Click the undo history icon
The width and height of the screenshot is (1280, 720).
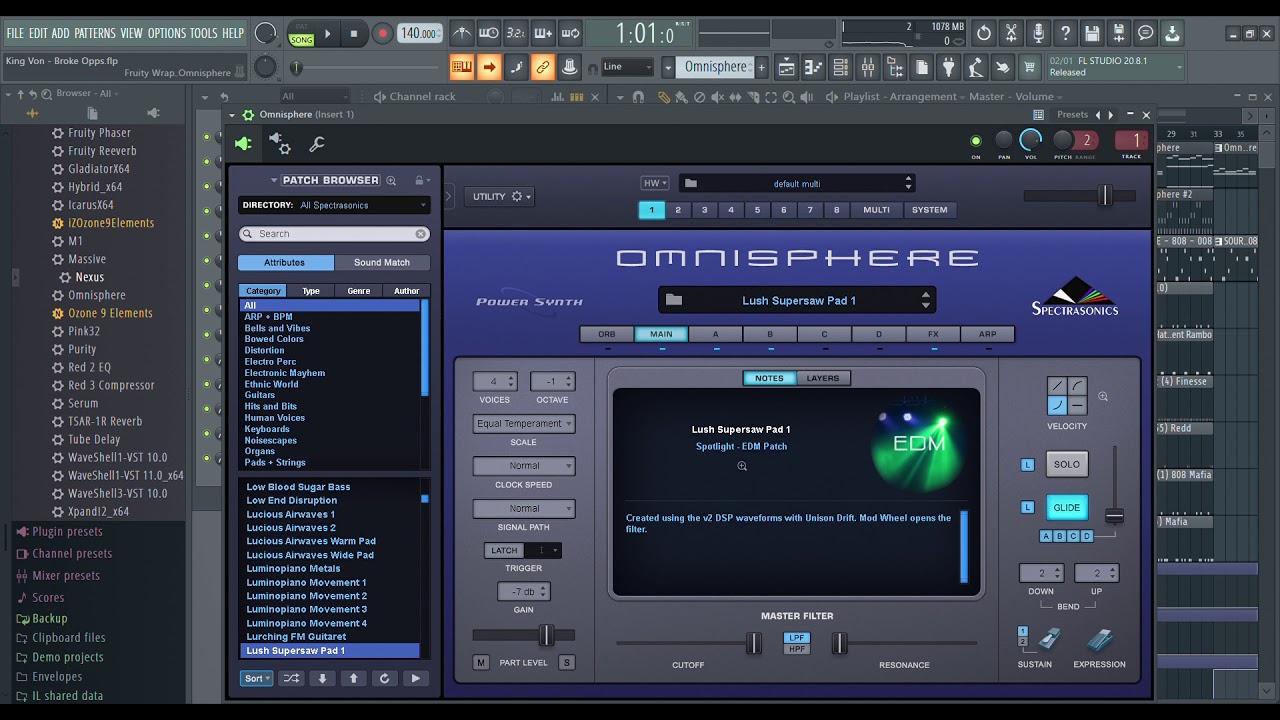pyautogui.click(x=984, y=33)
